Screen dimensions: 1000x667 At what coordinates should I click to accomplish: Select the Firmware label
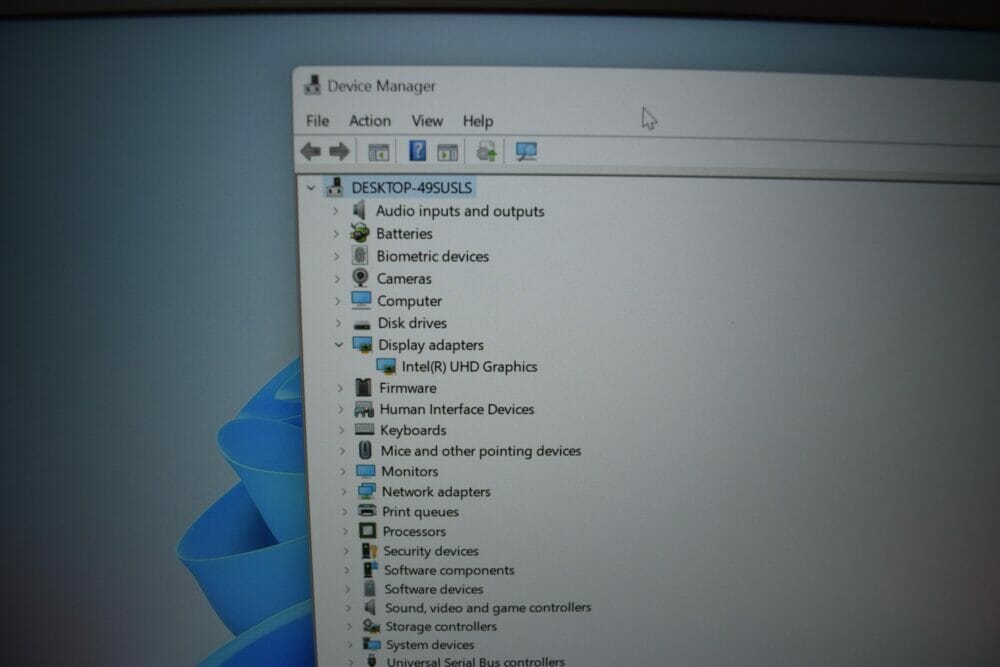408,388
